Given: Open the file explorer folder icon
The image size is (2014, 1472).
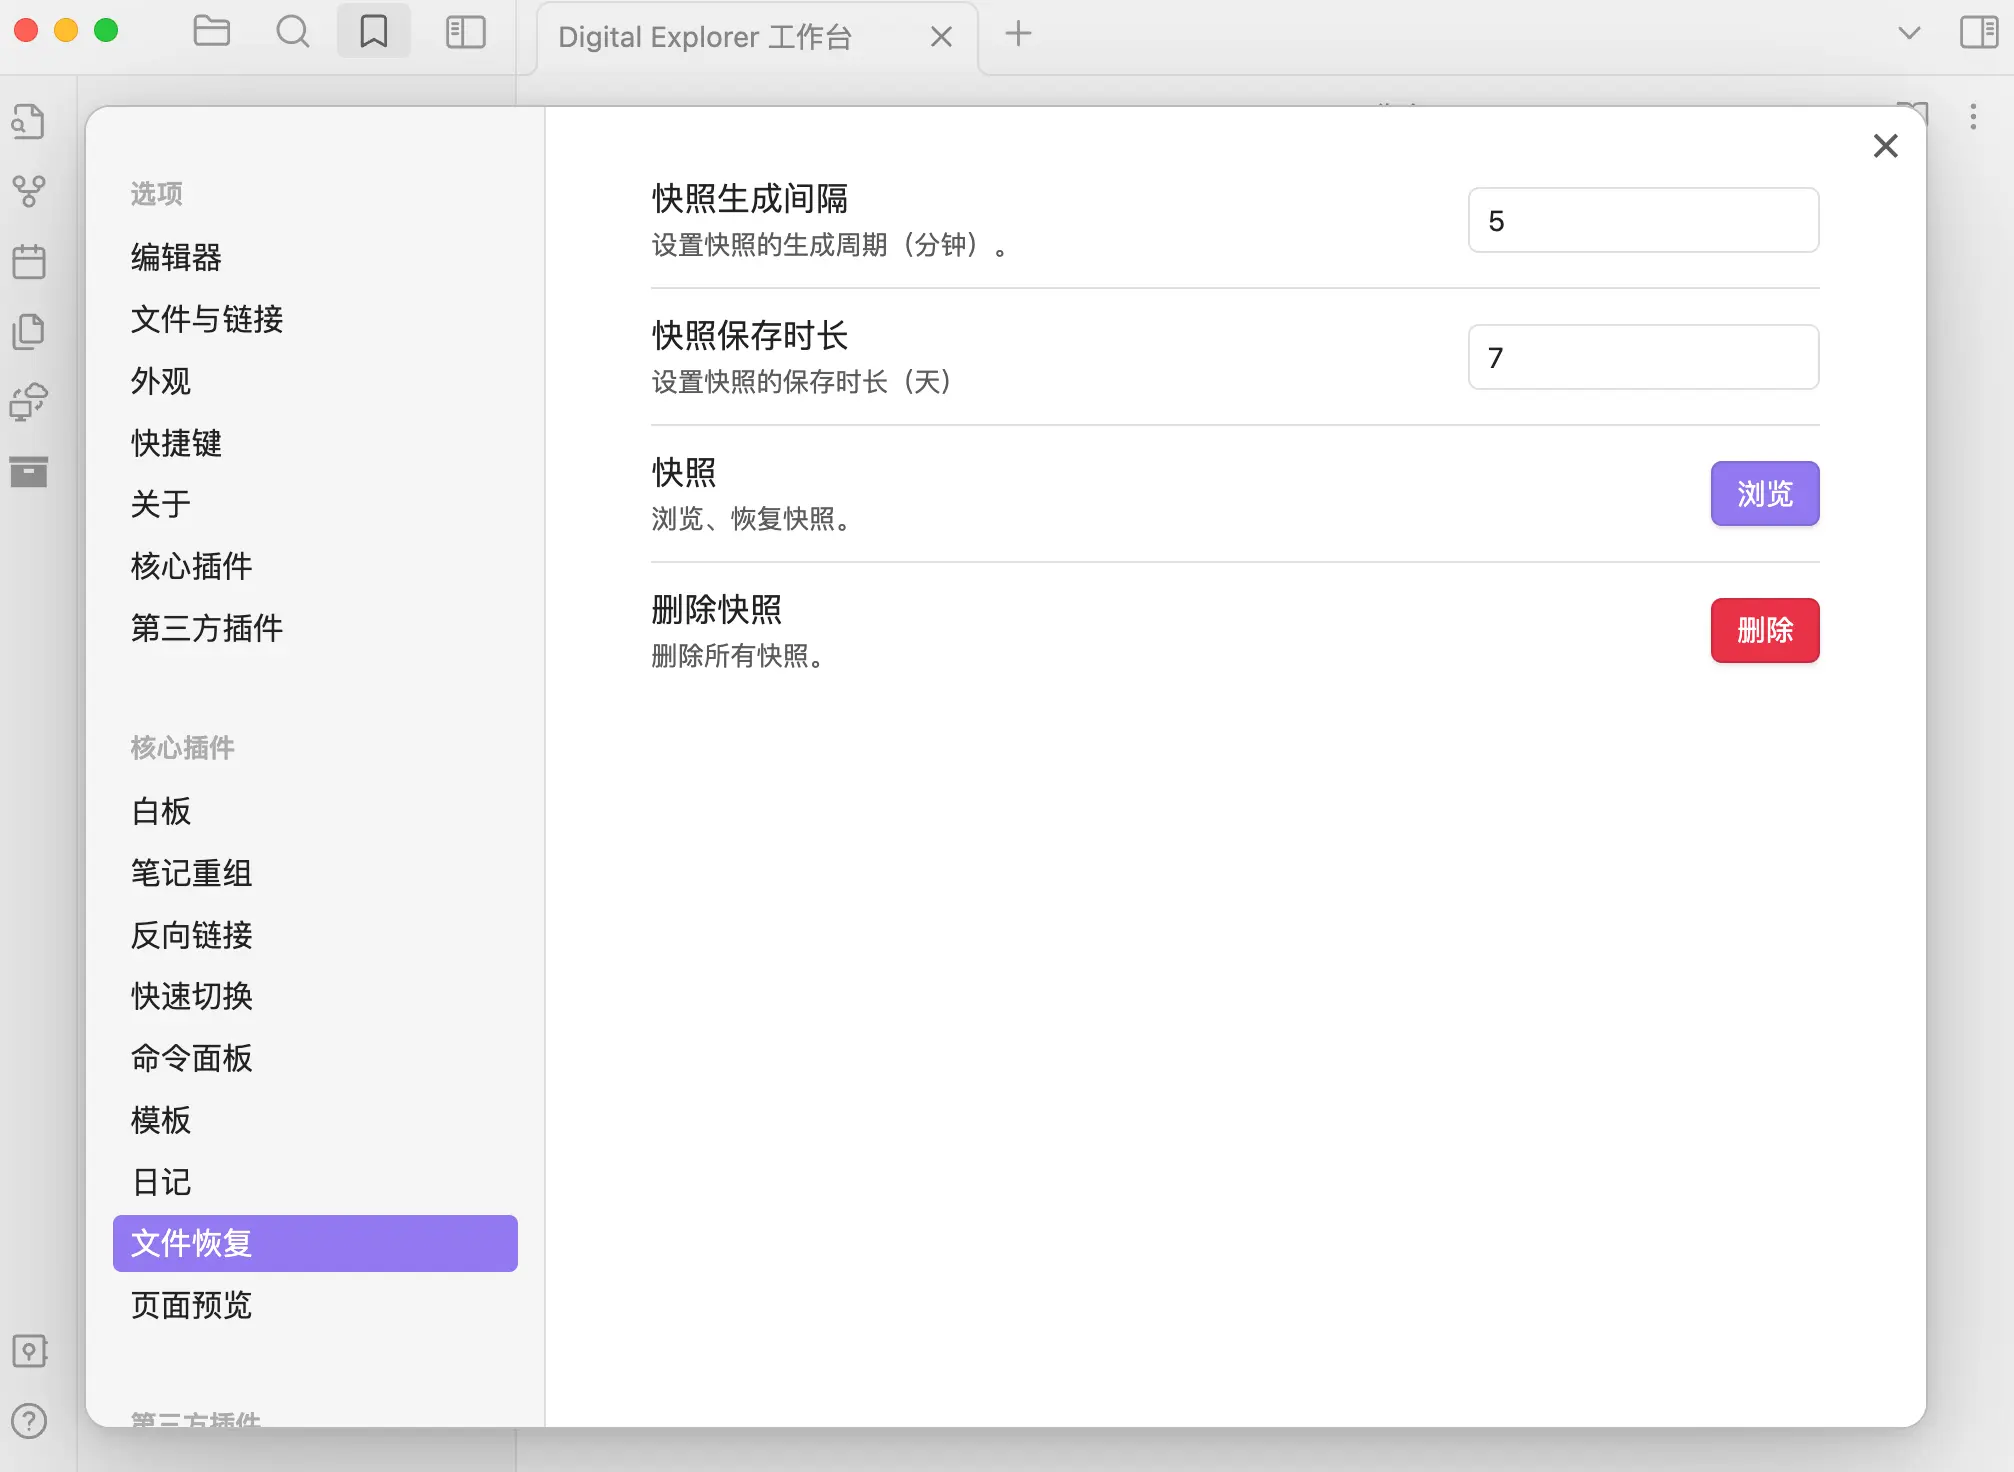Looking at the screenshot, I should click(211, 32).
